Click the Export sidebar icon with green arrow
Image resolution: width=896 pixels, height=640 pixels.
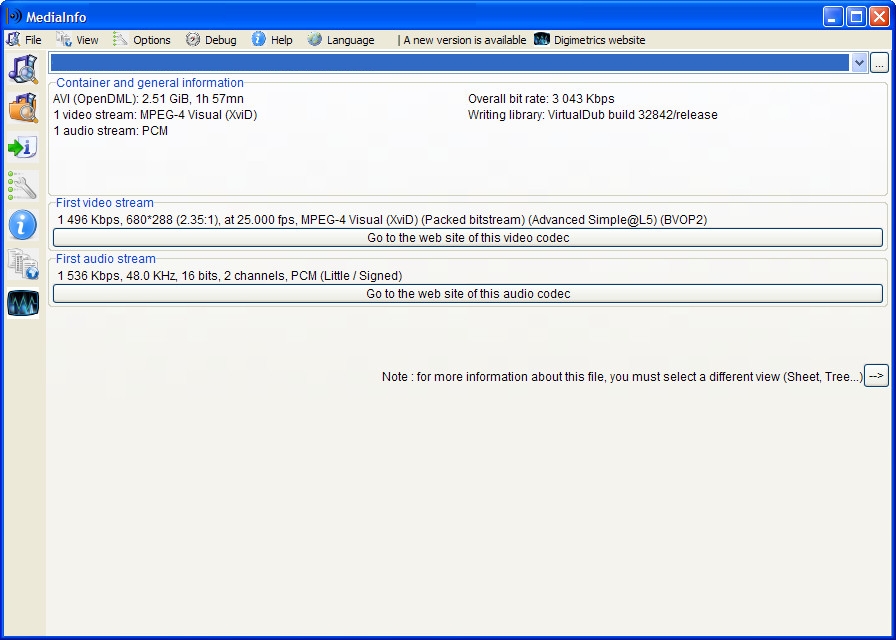coord(23,147)
